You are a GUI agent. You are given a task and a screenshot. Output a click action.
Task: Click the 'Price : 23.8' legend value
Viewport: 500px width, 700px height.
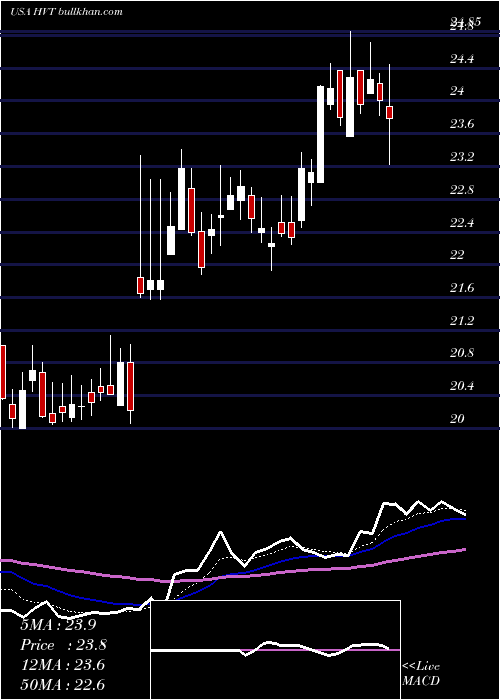64,645
